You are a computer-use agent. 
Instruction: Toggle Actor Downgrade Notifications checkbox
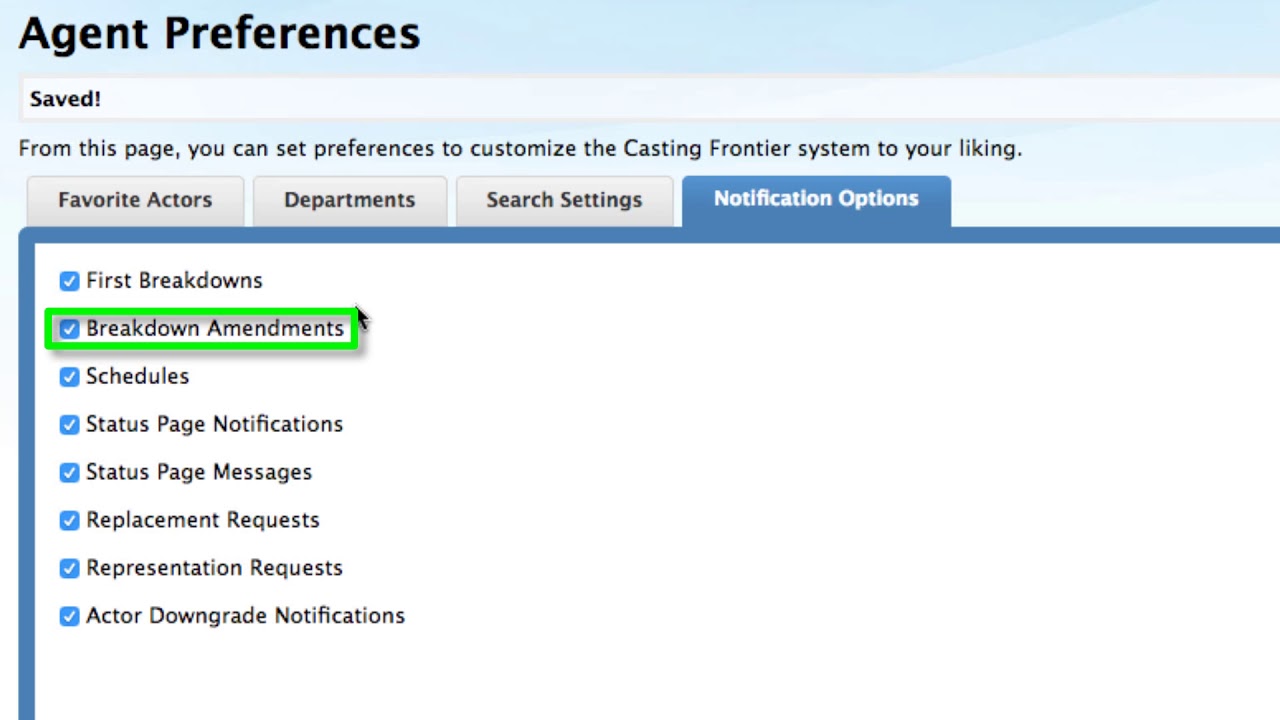(69, 617)
